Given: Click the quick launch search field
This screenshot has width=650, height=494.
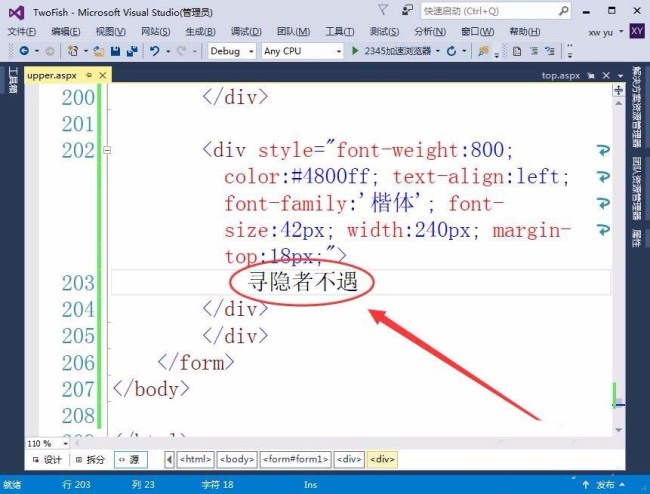Looking at the screenshot, I should [x=496, y=11].
